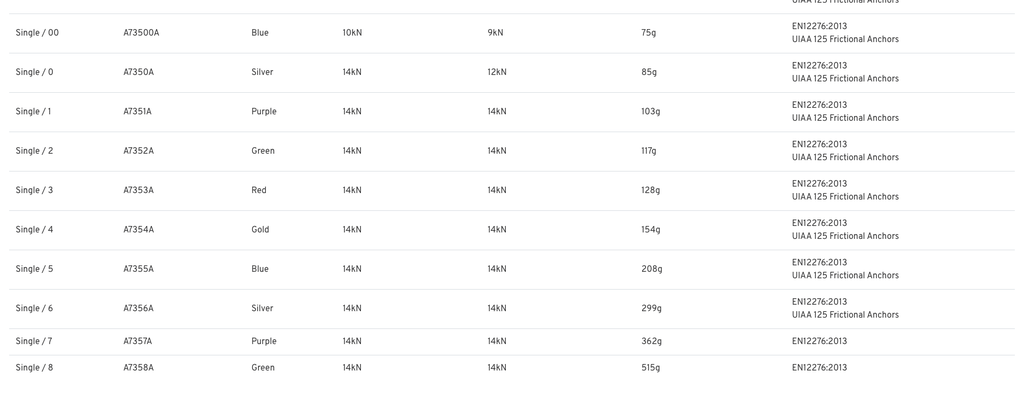
Task: Click the 515g weight value
Action: 650,368
